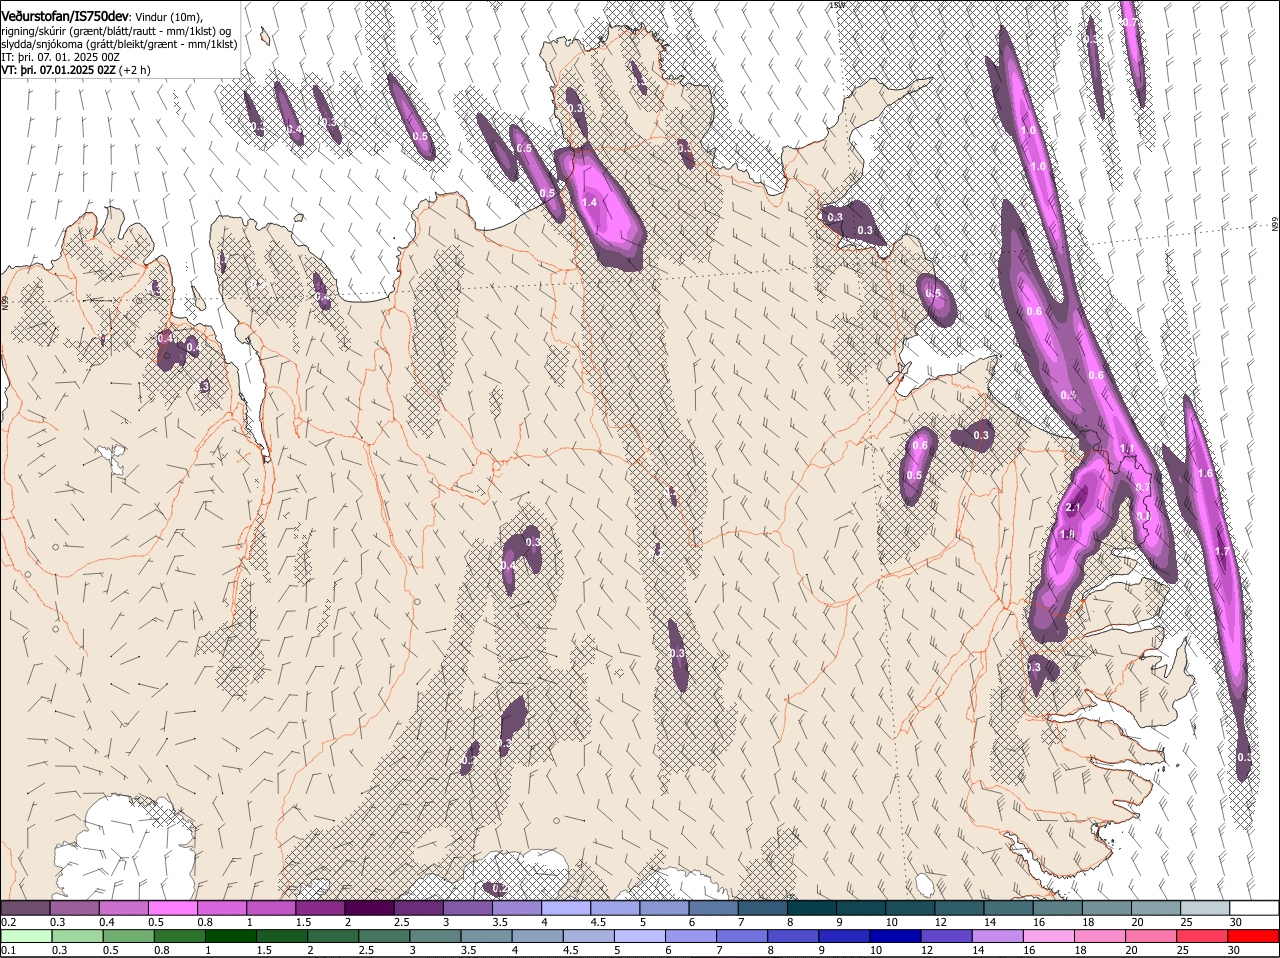Click the '(+2 h)' forecast offset text
This screenshot has width=1280, height=958.
pyautogui.click(x=134, y=70)
